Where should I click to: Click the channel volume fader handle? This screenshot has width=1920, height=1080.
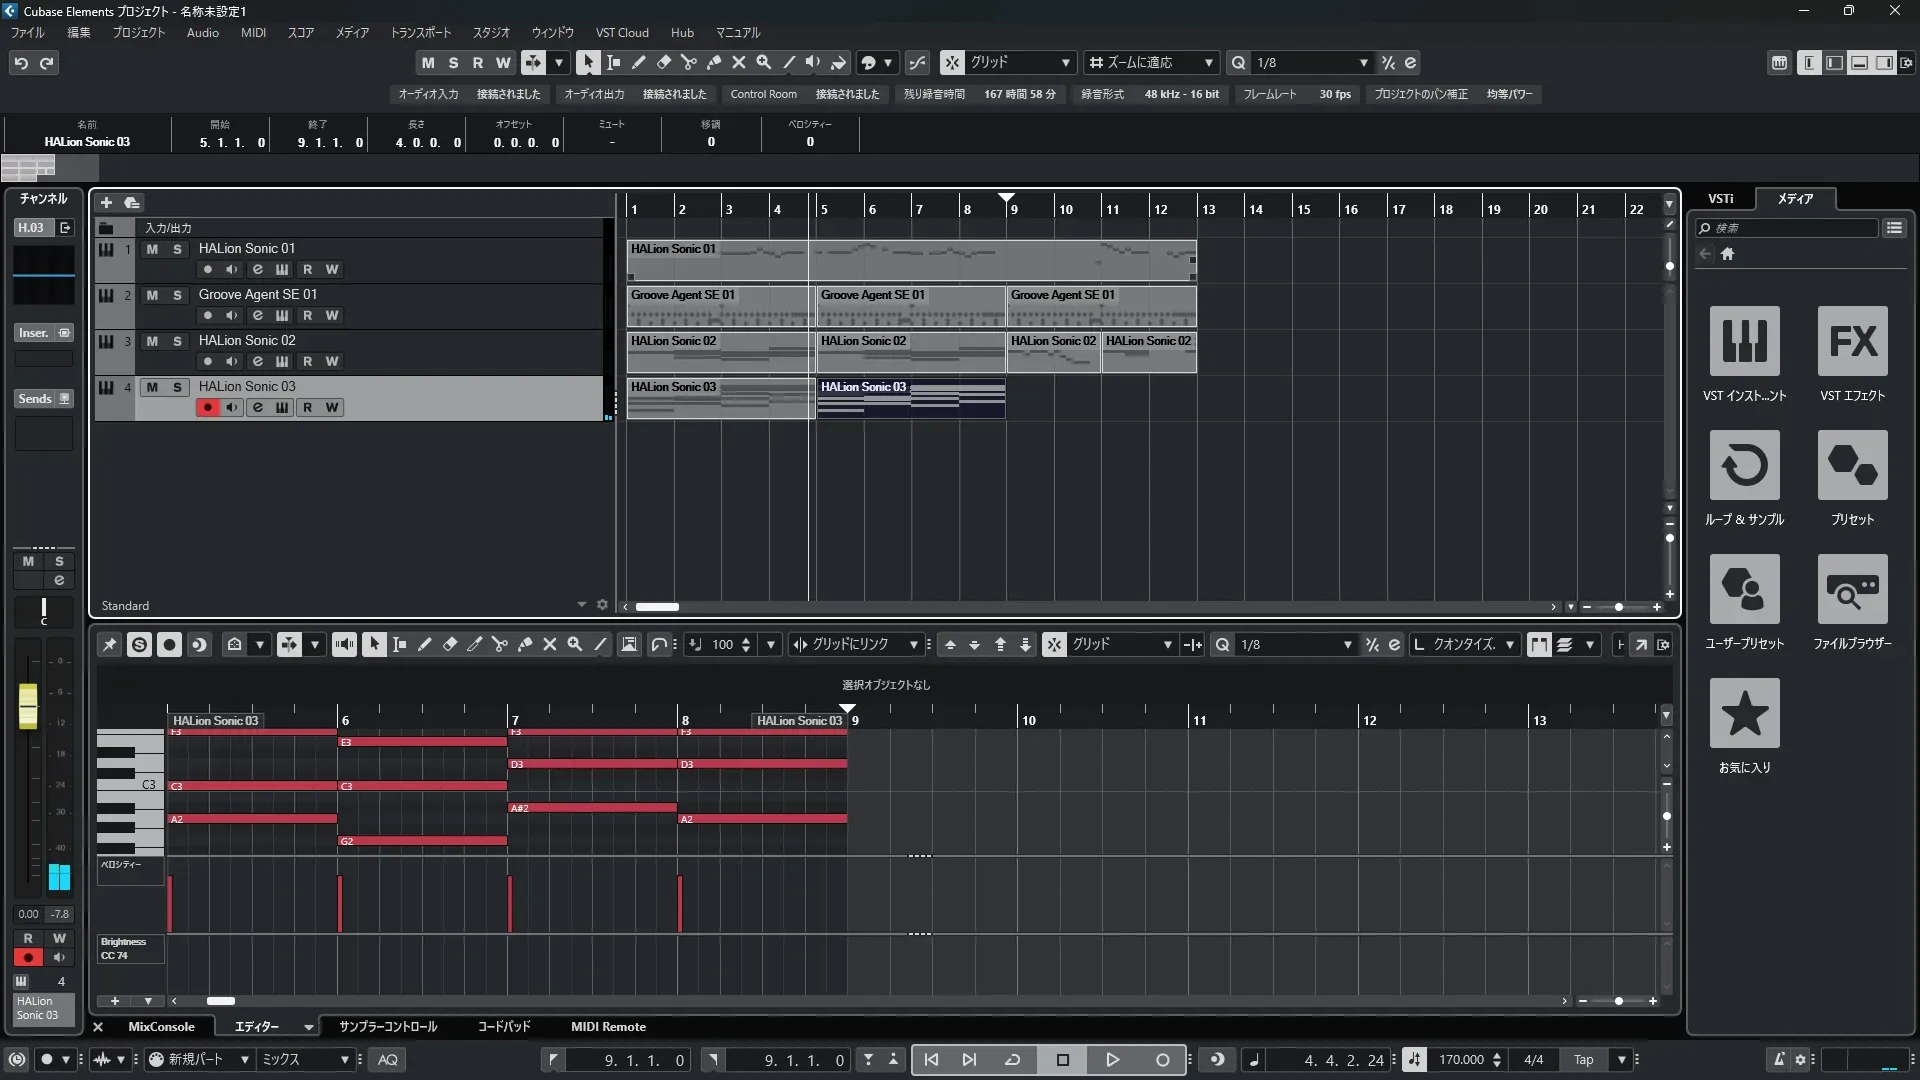tap(28, 706)
